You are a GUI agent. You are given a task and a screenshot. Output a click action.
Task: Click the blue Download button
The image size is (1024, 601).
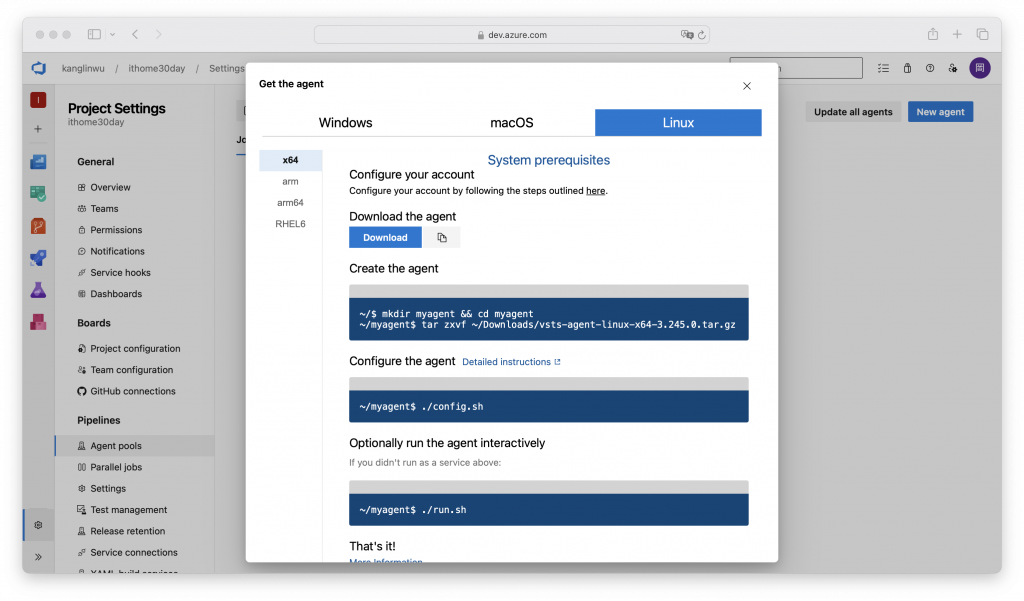click(x=385, y=238)
